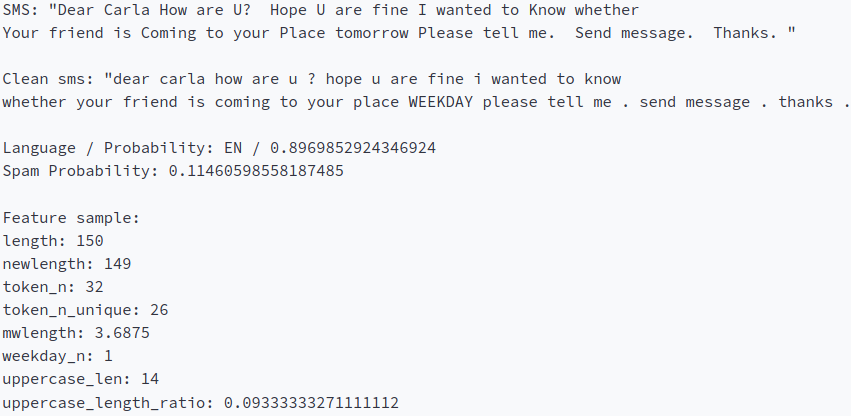Screen dimensions: 851x416
Task: Click the "token_n: 32" line
Action: coord(58,287)
